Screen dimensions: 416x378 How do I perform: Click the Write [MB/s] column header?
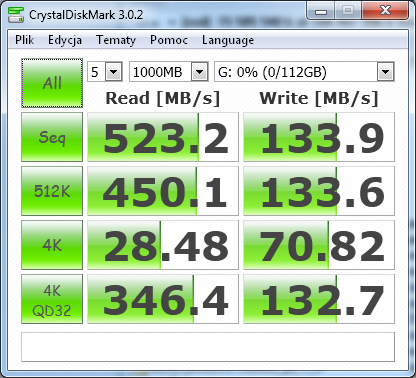[x=319, y=98]
